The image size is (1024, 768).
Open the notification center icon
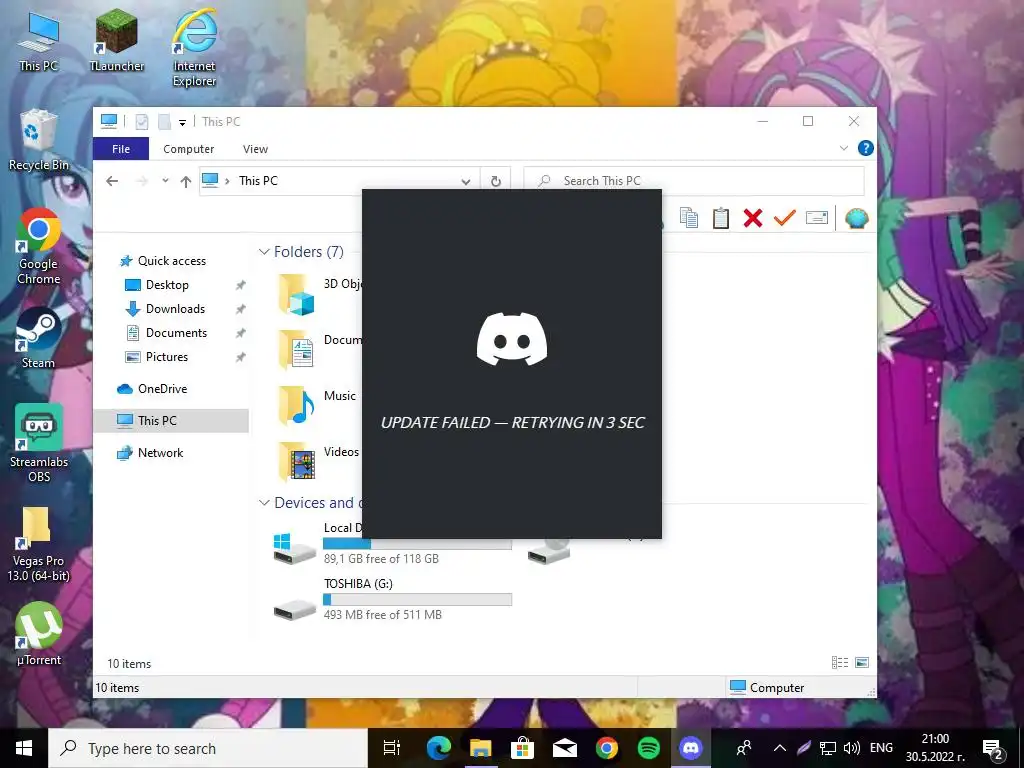993,748
